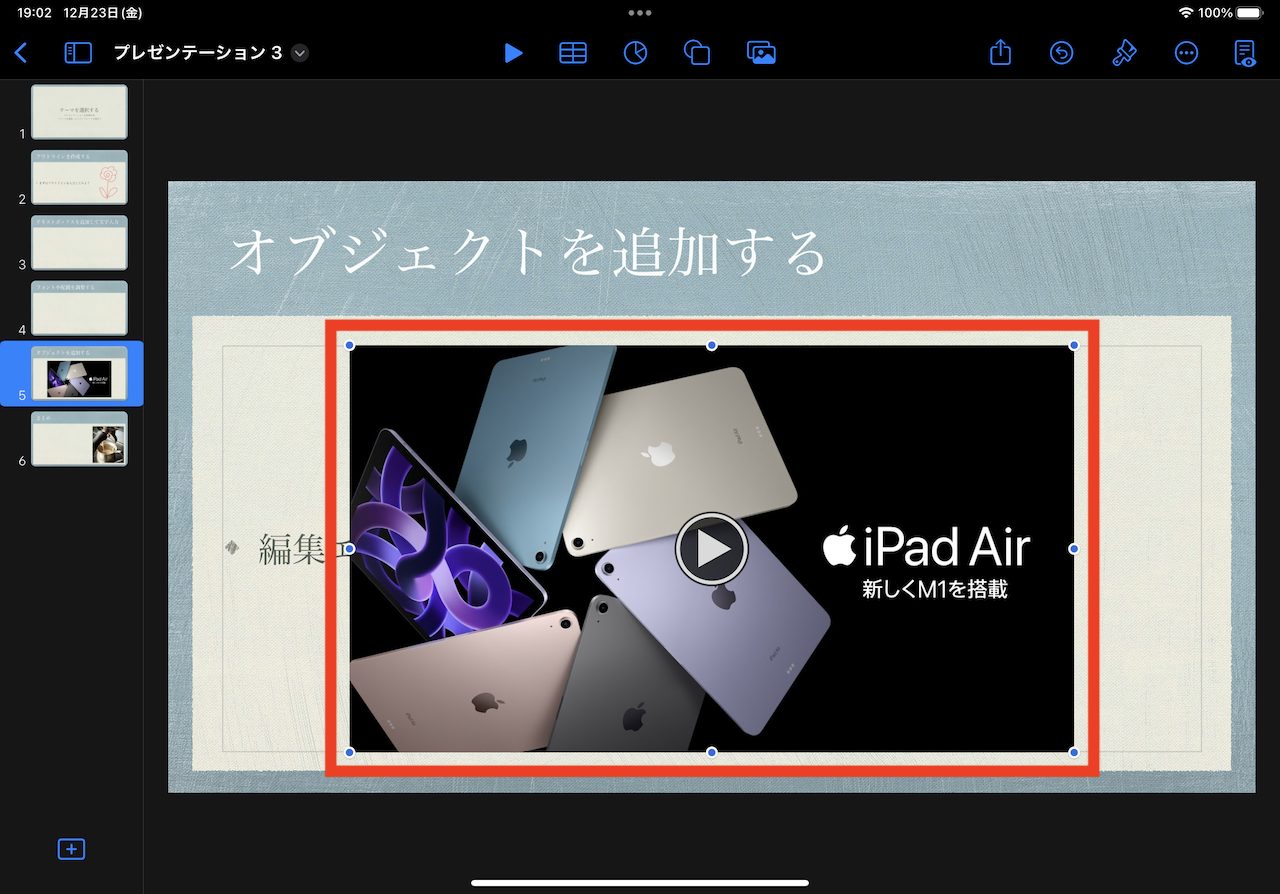Screen dimensions: 1280x894
Task: Tap the battery indicator
Action: click(1250, 13)
